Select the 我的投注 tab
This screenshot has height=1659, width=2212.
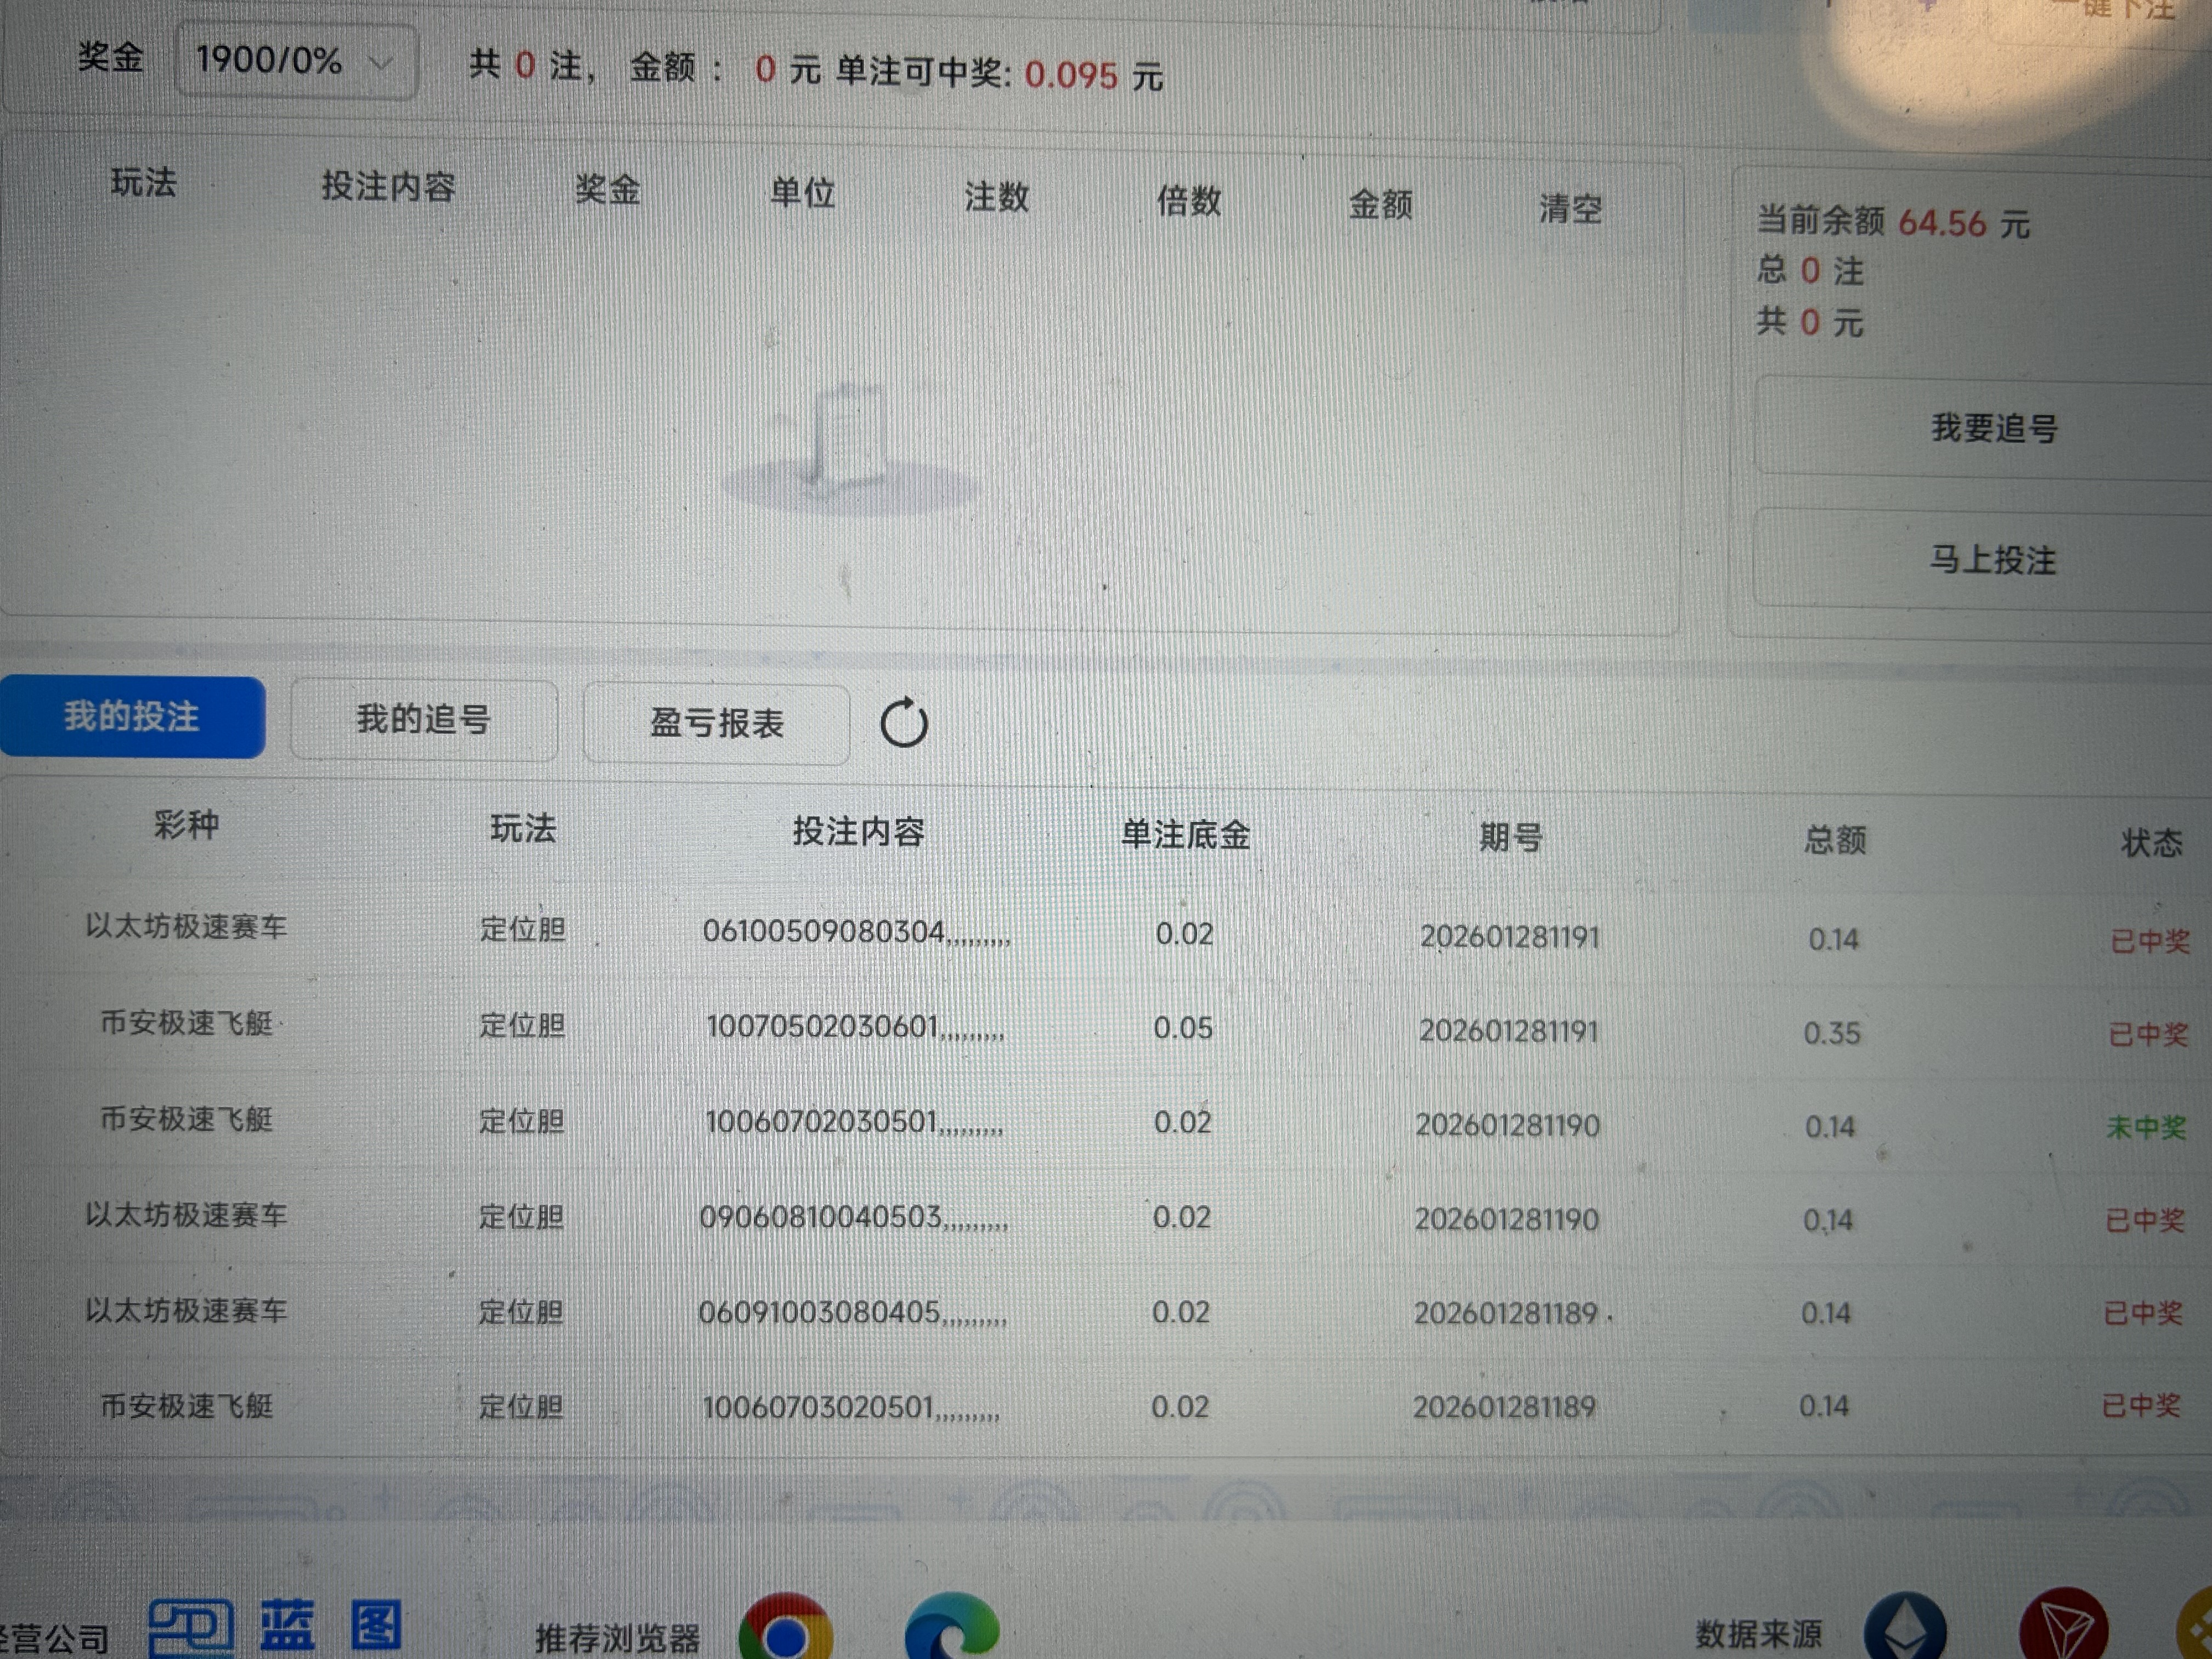[x=132, y=716]
